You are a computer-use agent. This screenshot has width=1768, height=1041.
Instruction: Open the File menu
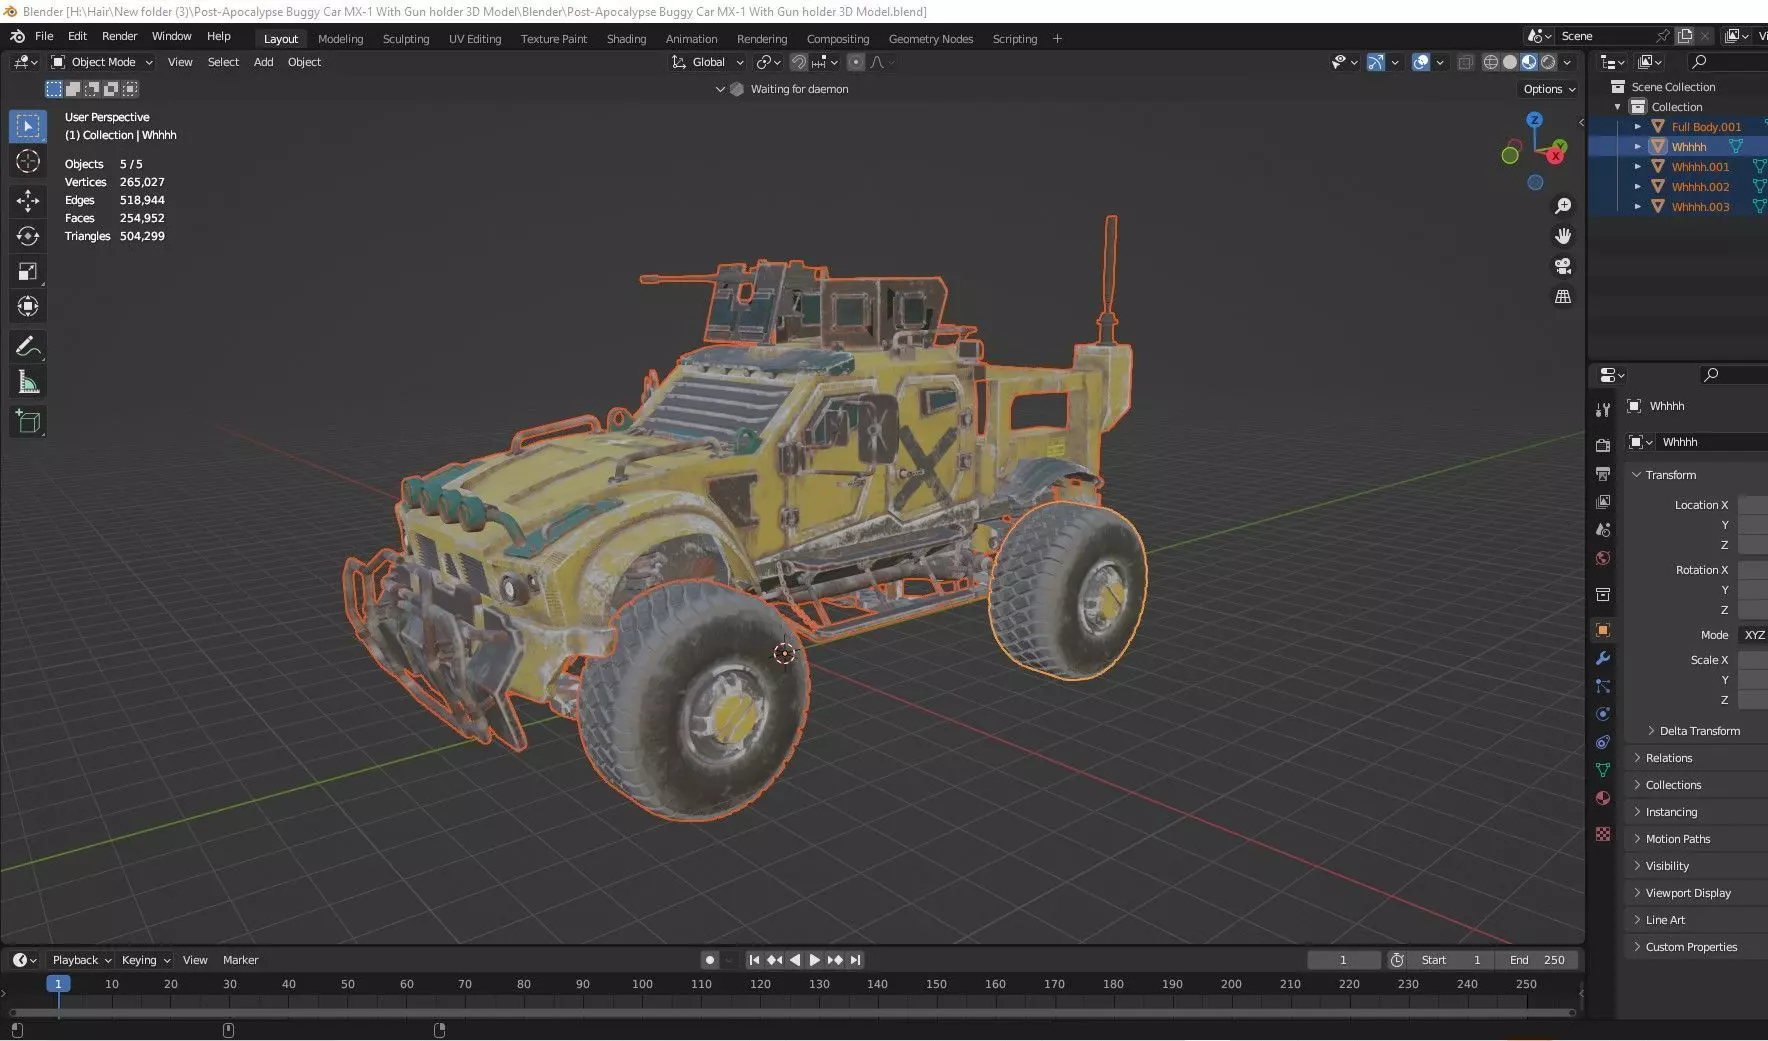(x=44, y=36)
